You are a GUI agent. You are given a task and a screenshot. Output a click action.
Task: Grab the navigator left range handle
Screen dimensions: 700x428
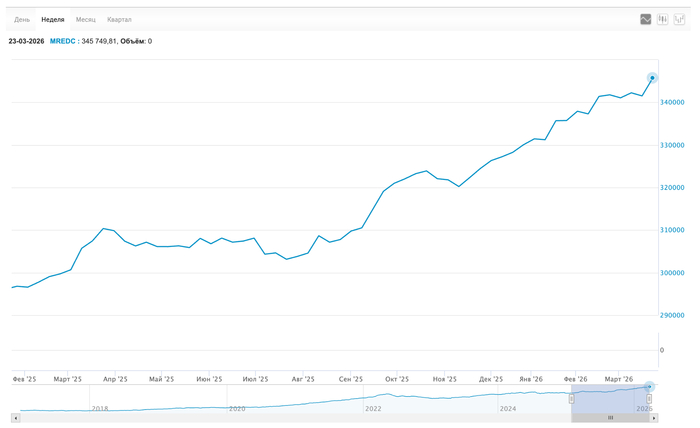(x=572, y=398)
